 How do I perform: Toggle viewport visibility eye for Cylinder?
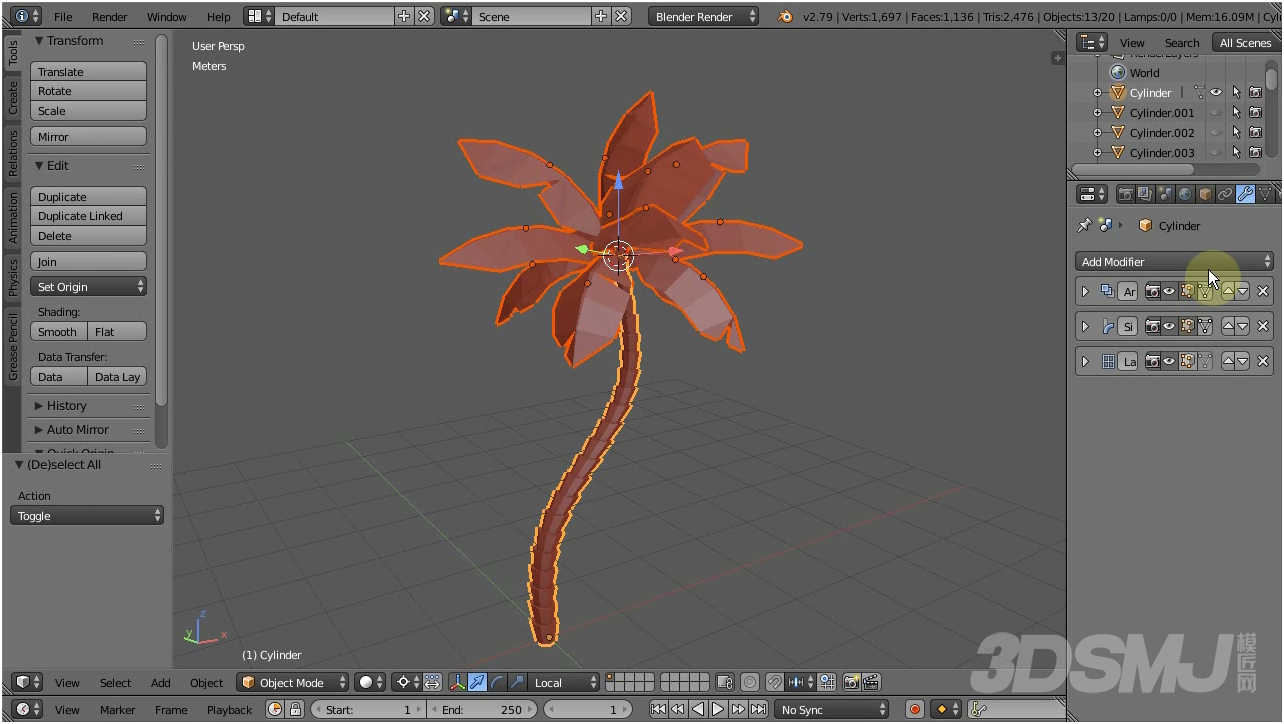tap(1216, 93)
